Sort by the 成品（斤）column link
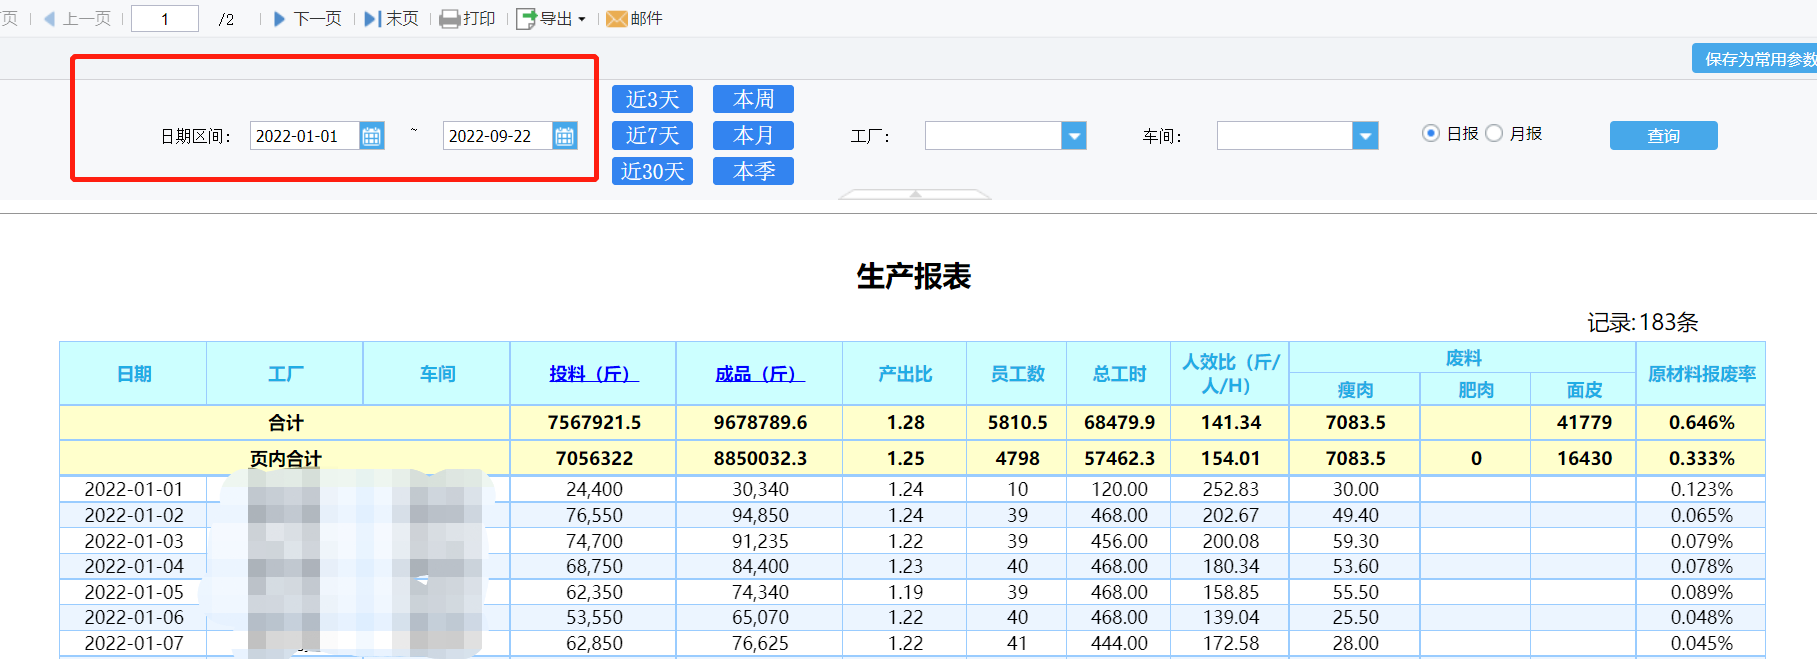This screenshot has height=659, width=1817. tap(760, 374)
